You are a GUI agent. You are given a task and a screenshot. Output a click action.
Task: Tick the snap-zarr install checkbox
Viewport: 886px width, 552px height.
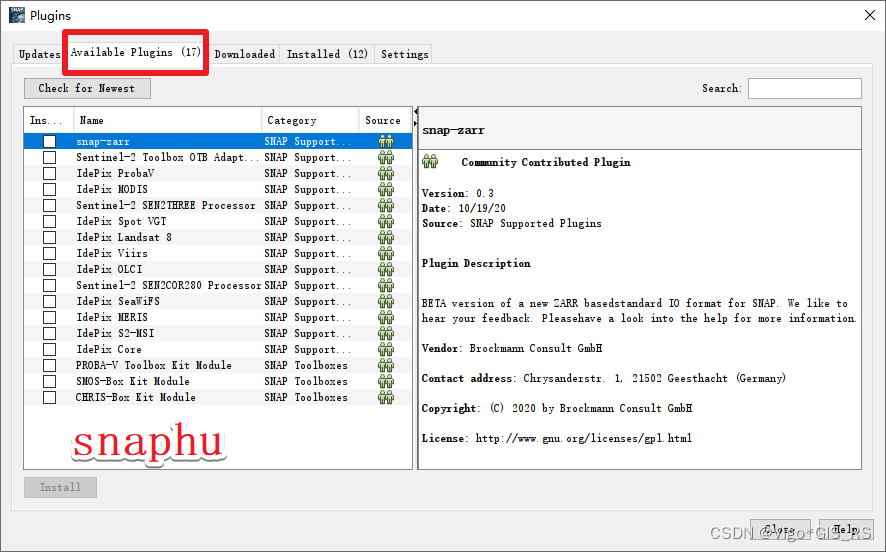50,141
